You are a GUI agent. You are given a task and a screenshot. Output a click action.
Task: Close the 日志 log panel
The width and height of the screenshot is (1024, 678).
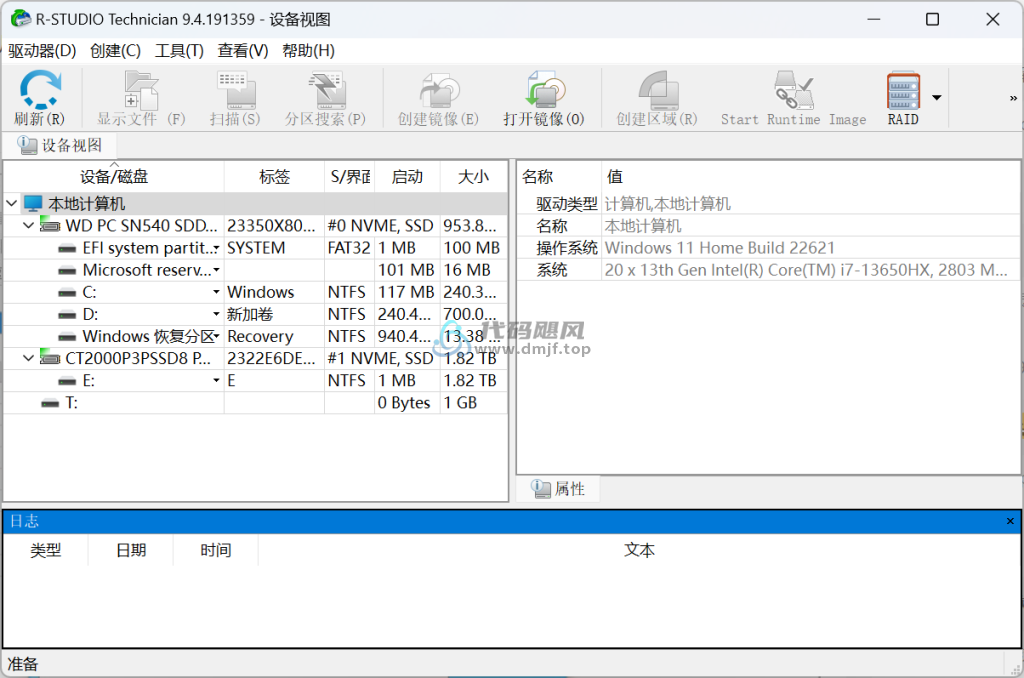point(1010,521)
